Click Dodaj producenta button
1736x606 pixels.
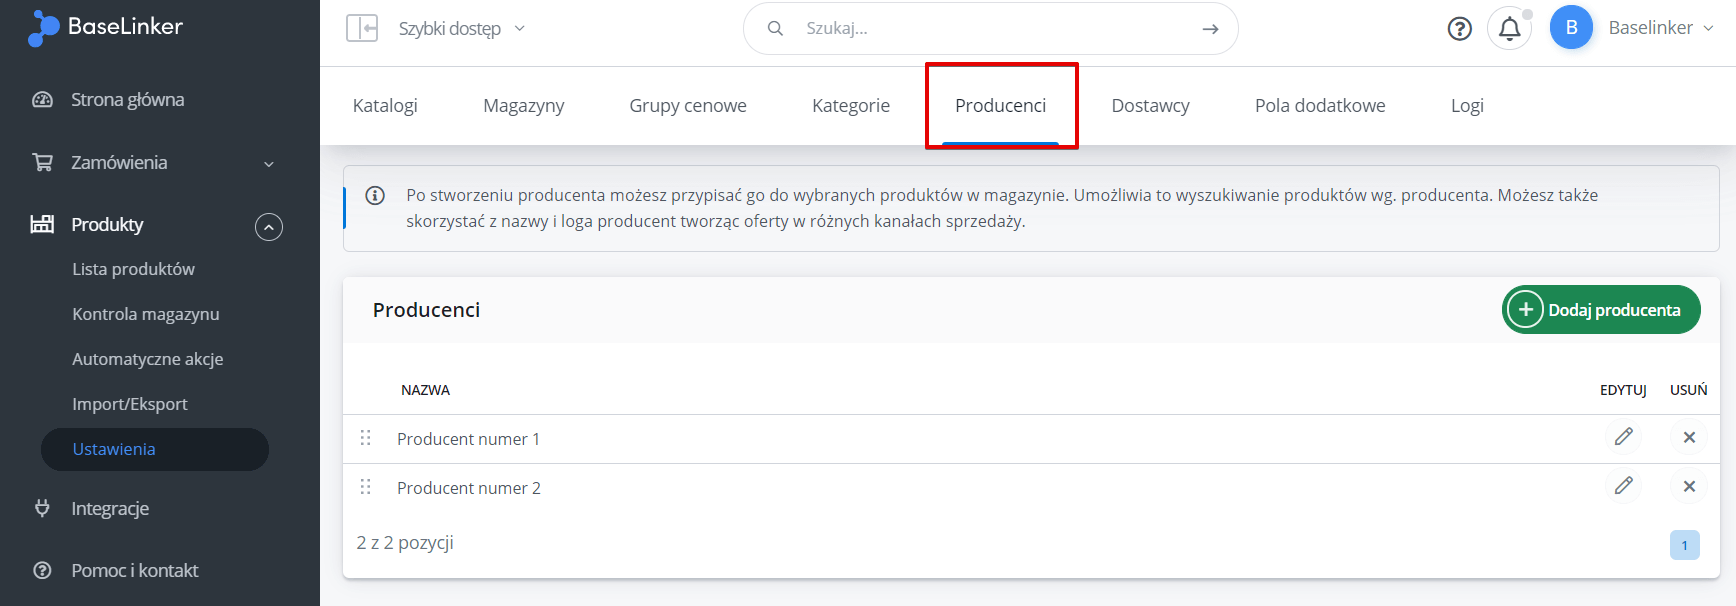pyautogui.click(x=1601, y=310)
